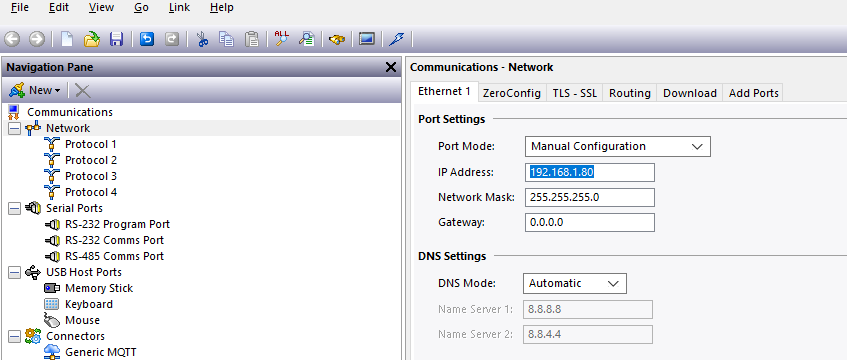Switch to the Ethernet 1 tab
This screenshot has width=847, height=360.
[x=444, y=91]
